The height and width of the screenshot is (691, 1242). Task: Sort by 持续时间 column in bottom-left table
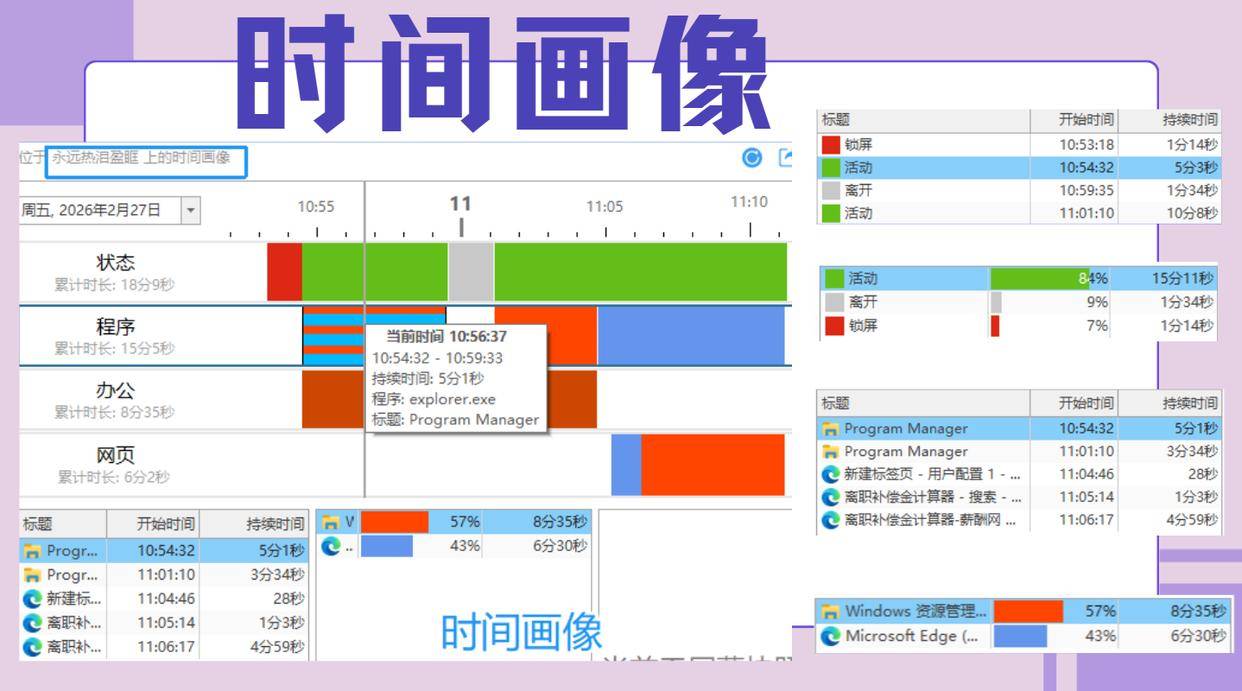coord(275,524)
